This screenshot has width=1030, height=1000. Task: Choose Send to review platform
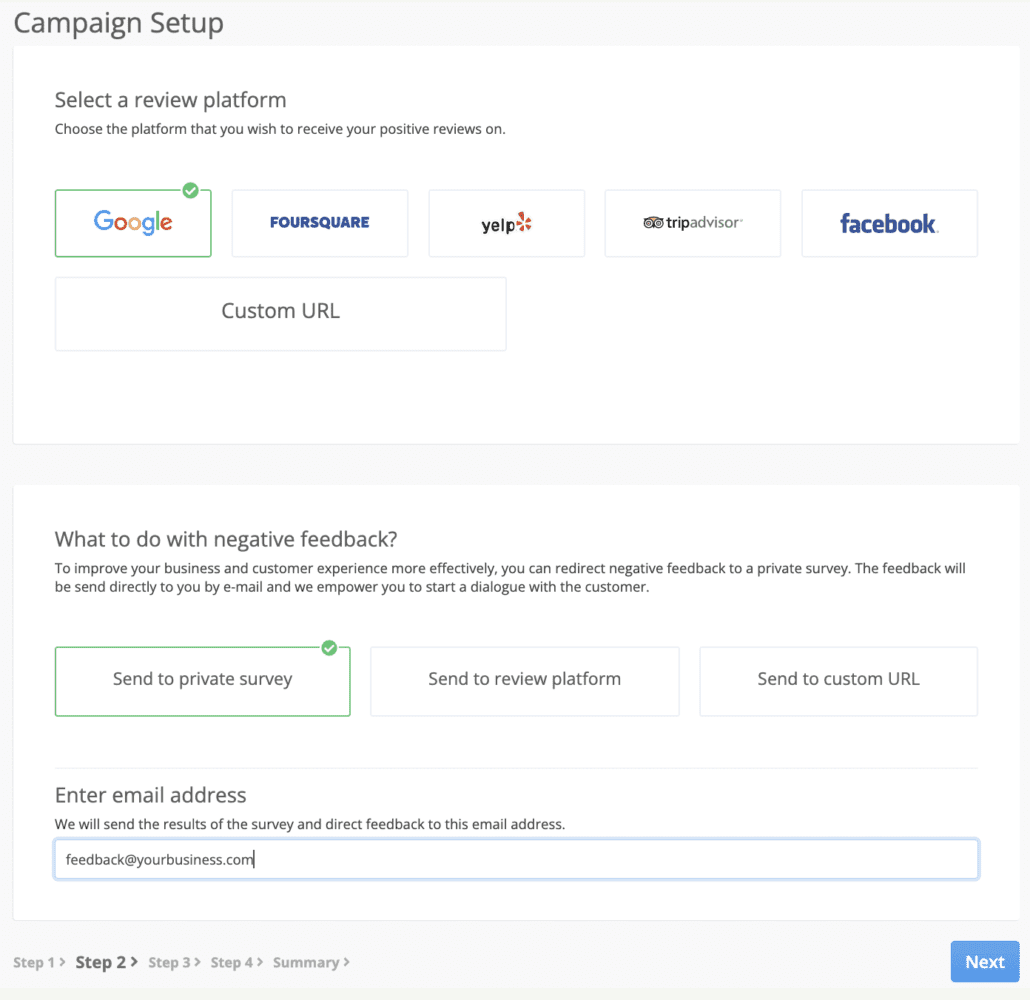pyautogui.click(x=524, y=680)
